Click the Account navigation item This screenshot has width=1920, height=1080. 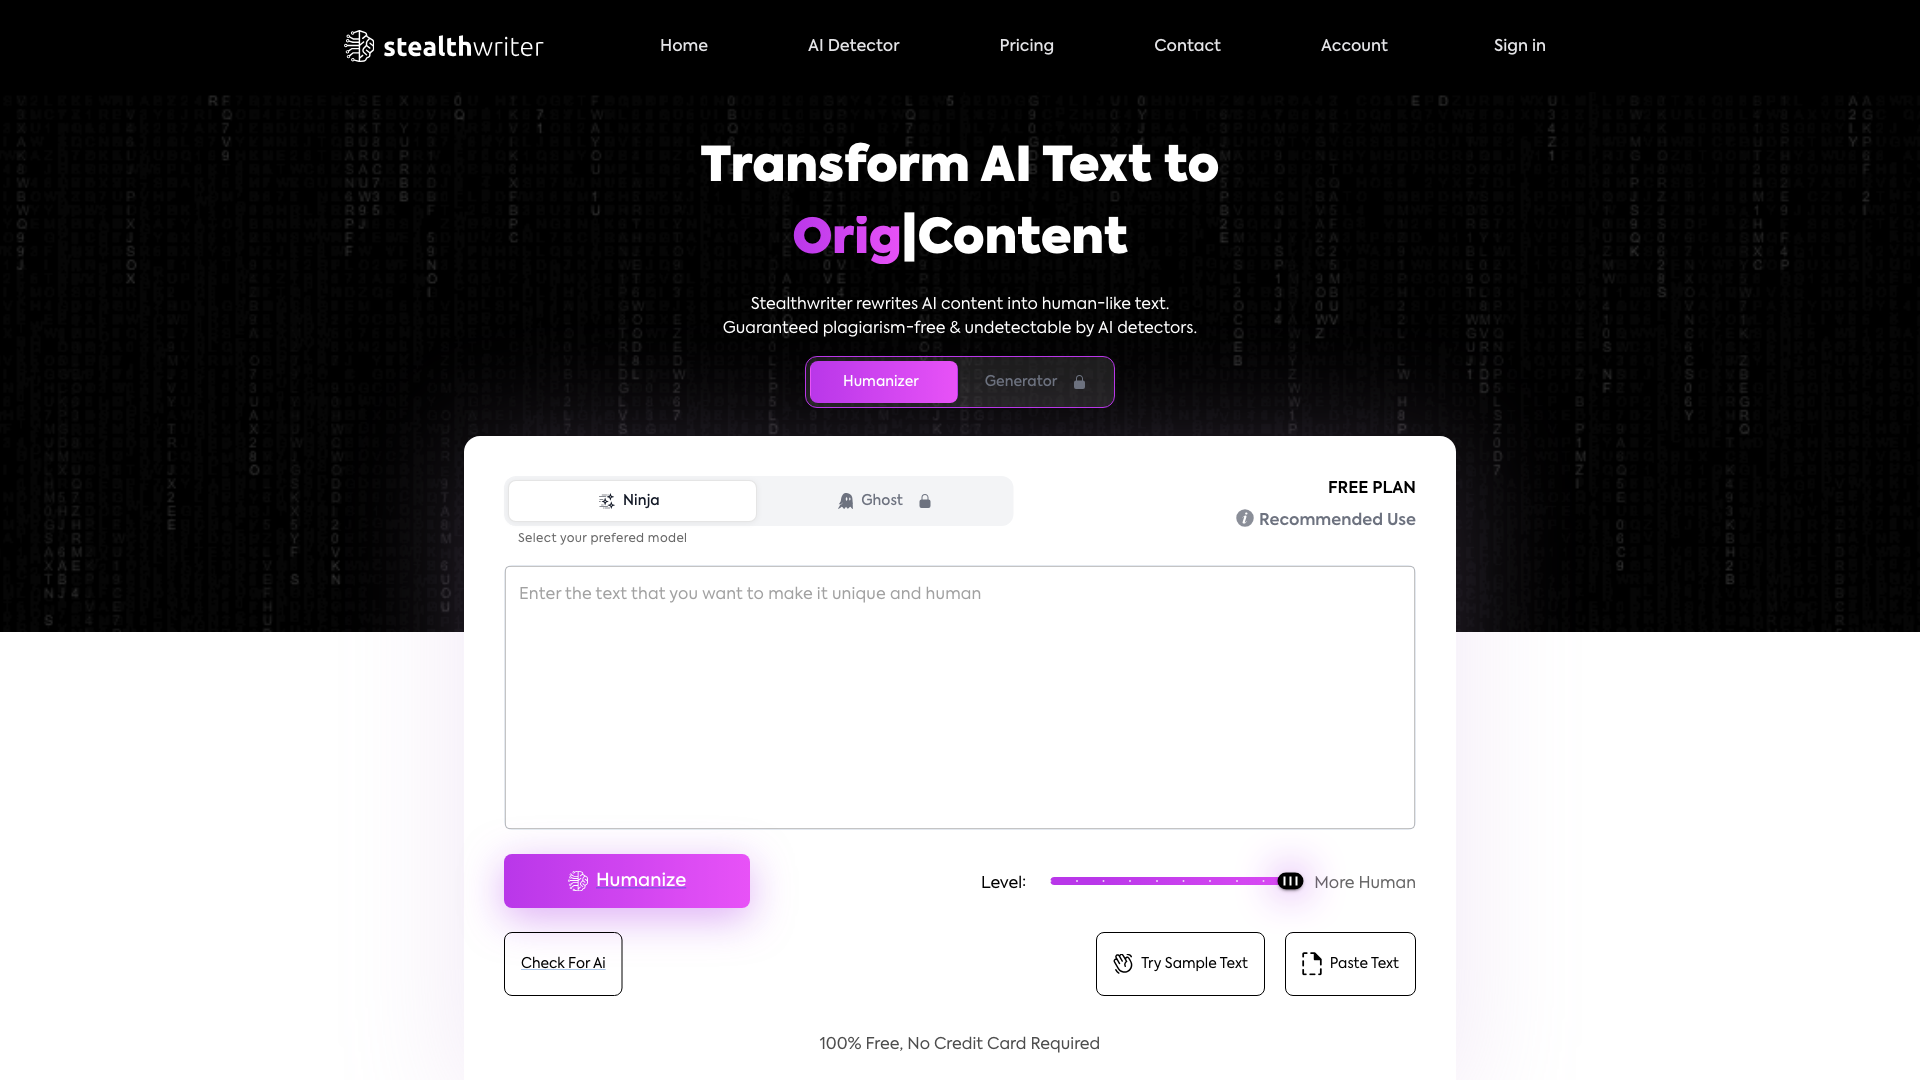[1353, 46]
